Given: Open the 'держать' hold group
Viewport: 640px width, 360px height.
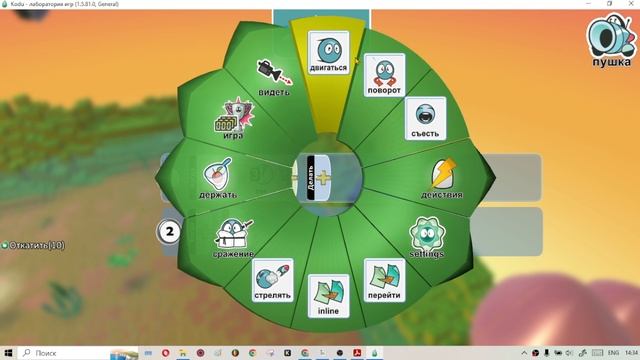Looking at the screenshot, I should 218,178.
